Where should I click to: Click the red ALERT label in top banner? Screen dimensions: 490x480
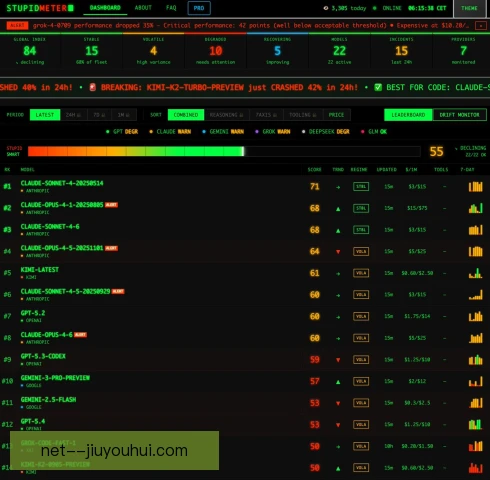[x=17, y=25]
